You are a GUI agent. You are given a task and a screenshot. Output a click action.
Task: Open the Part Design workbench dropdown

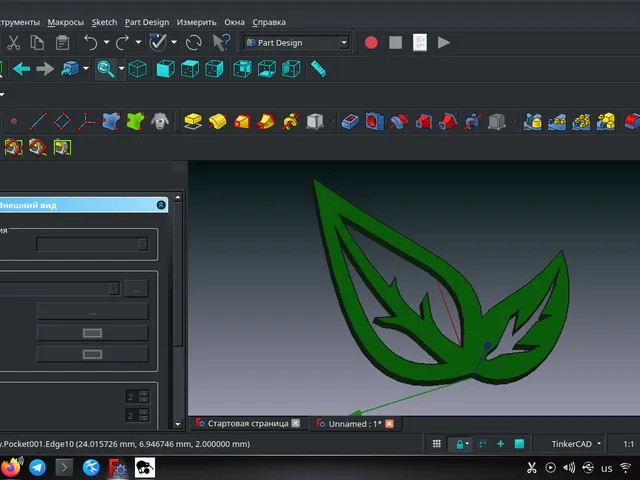coord(297,42)
